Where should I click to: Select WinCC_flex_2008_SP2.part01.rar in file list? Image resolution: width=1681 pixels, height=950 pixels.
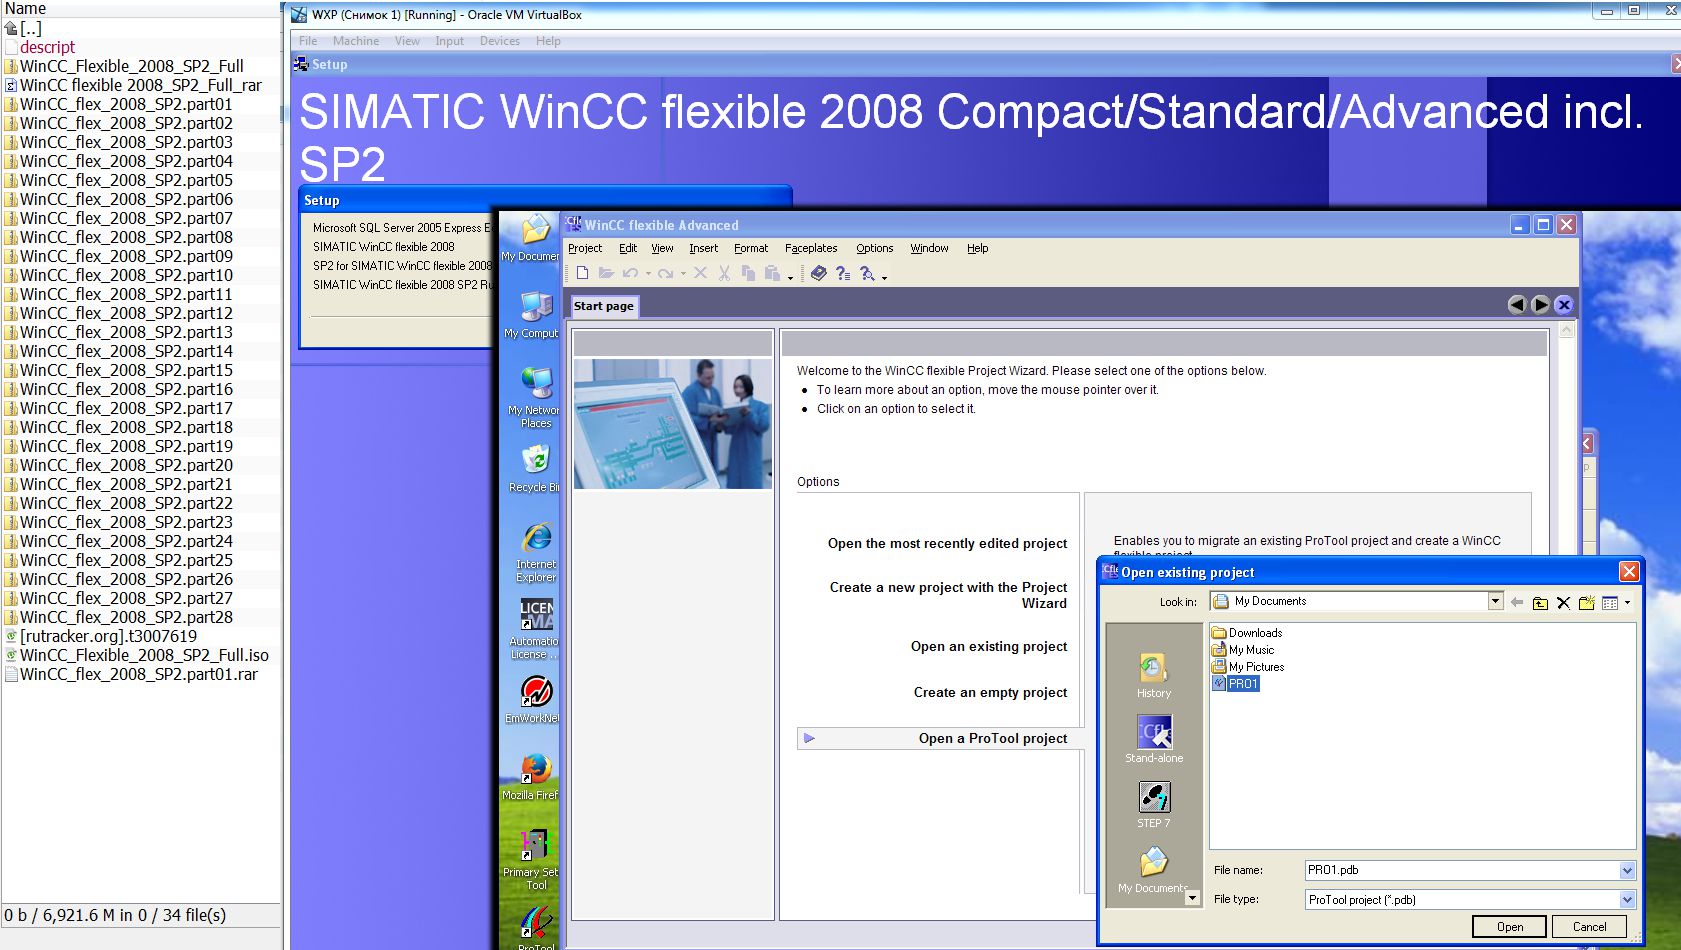point(138,674)
